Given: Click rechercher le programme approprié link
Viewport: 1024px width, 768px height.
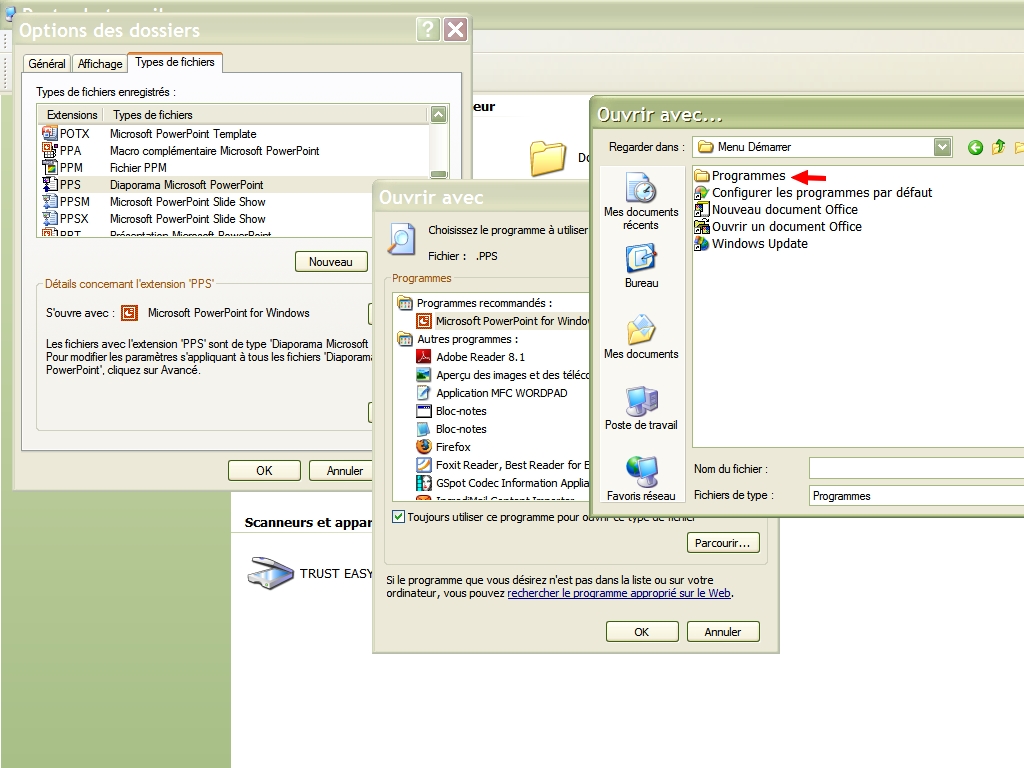Looking at the screenshot, I should [x=619, y=593].
